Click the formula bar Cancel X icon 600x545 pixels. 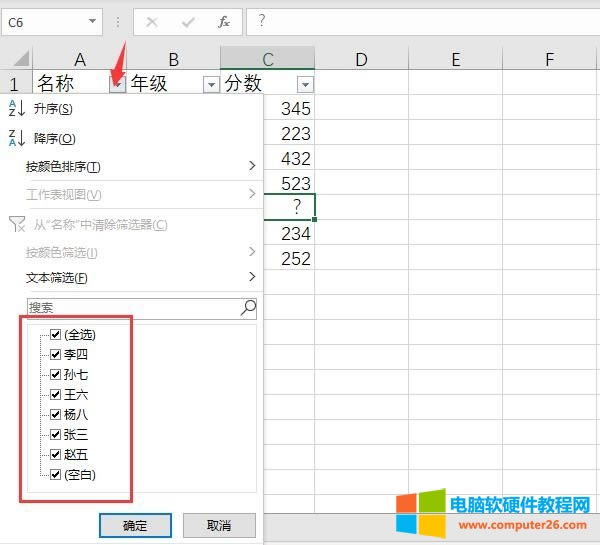[152, 22]
